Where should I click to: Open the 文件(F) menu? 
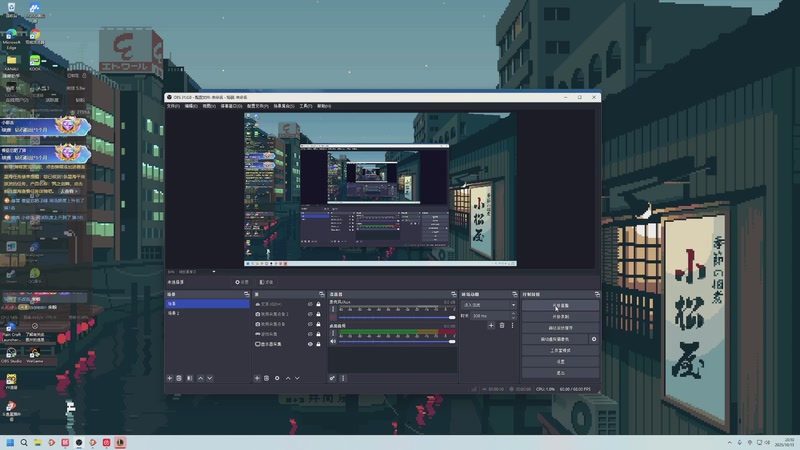tap(173, 106)
